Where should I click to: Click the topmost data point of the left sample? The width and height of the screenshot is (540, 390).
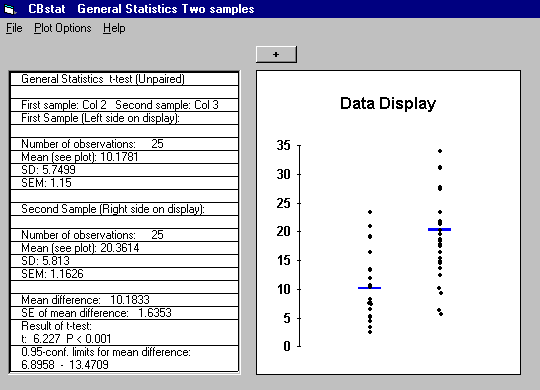tap(370, 212)
